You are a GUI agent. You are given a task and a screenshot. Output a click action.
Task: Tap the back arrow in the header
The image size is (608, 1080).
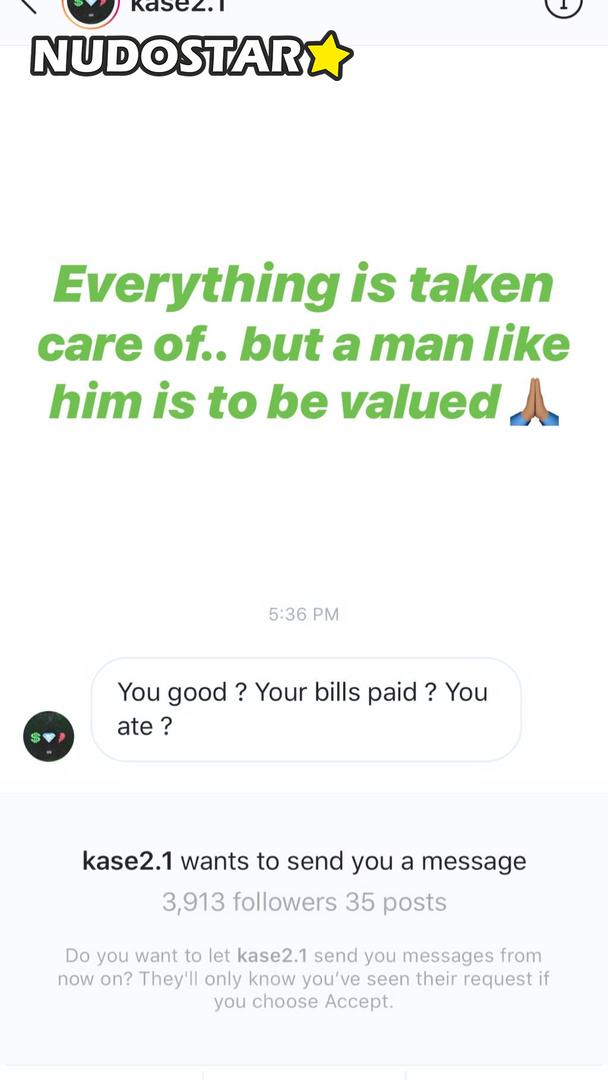click(26, 6)
